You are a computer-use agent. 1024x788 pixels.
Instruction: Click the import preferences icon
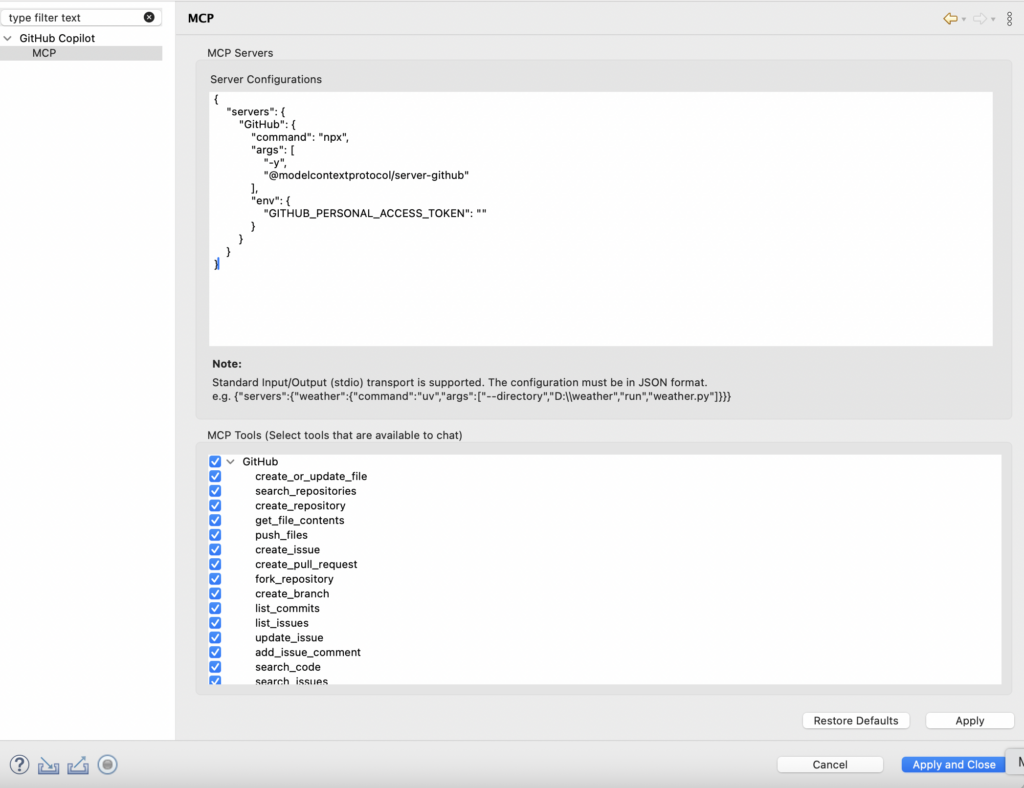coord(48,765)
